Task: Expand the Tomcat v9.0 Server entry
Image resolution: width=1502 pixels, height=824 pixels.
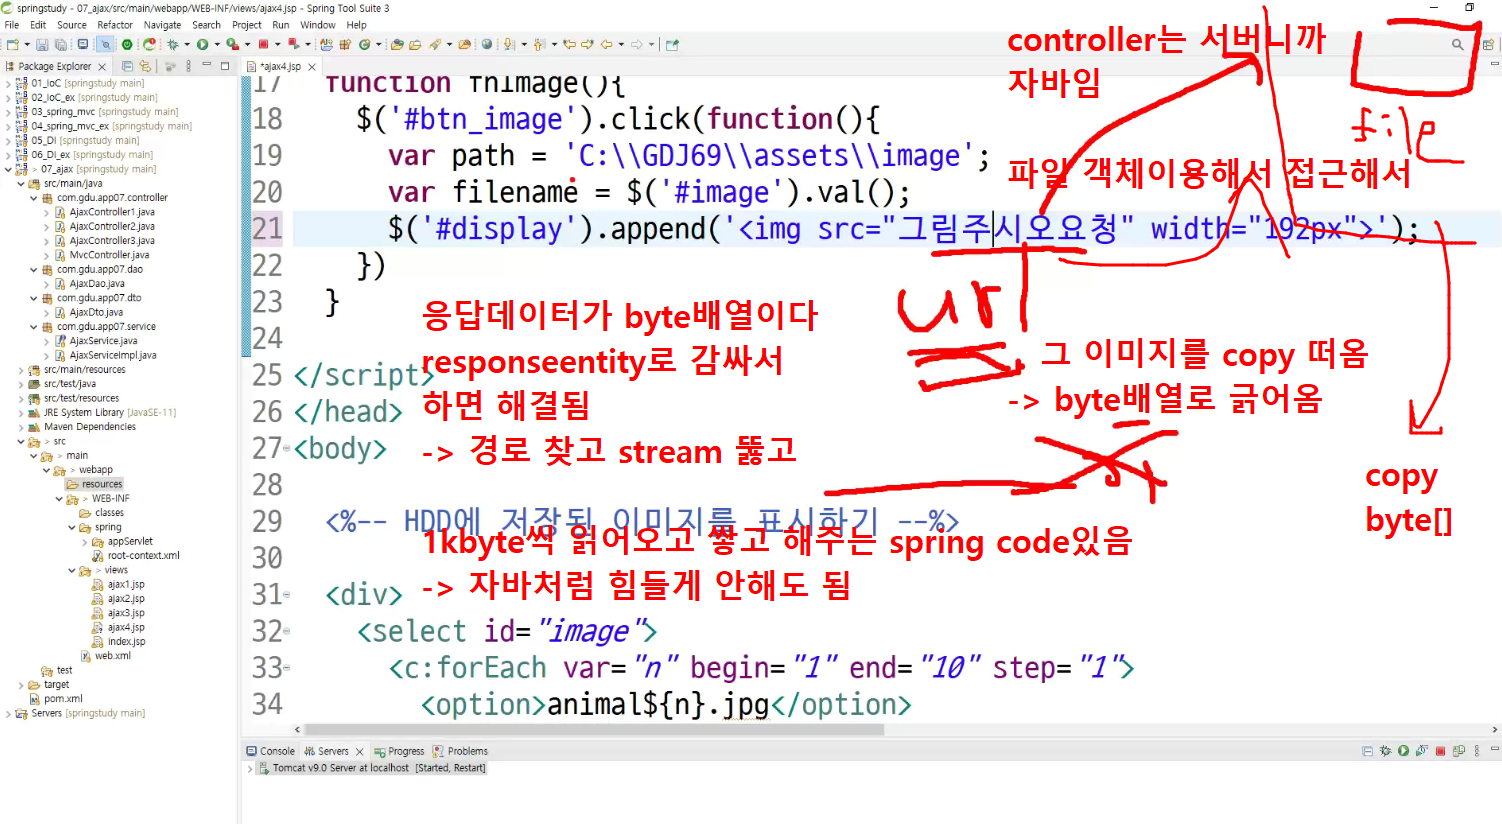Action: point(250,768)
